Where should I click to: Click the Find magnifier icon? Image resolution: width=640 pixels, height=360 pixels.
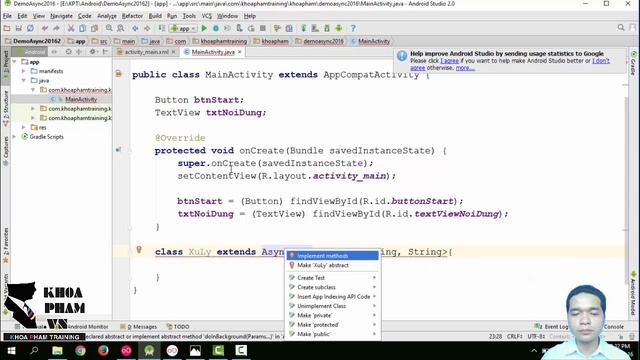coord(109,28)
